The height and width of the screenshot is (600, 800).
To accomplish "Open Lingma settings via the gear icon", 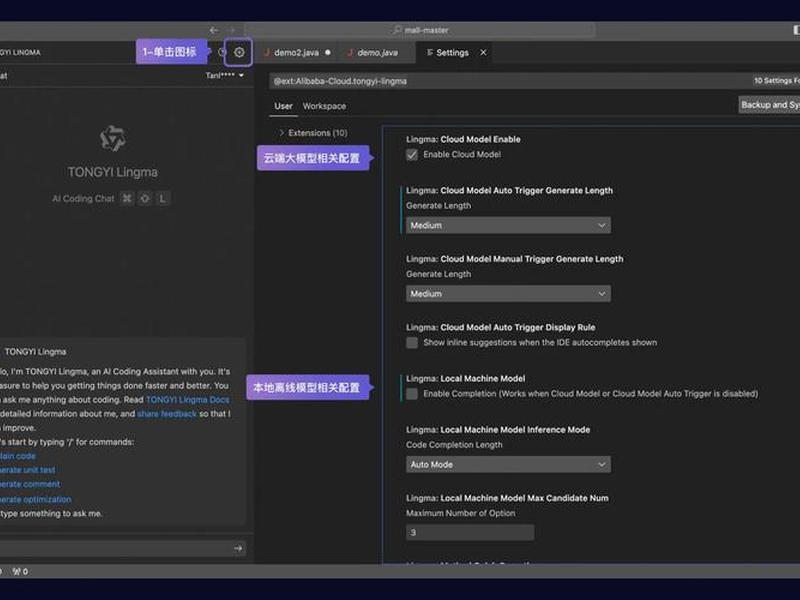I will point(239,52).
